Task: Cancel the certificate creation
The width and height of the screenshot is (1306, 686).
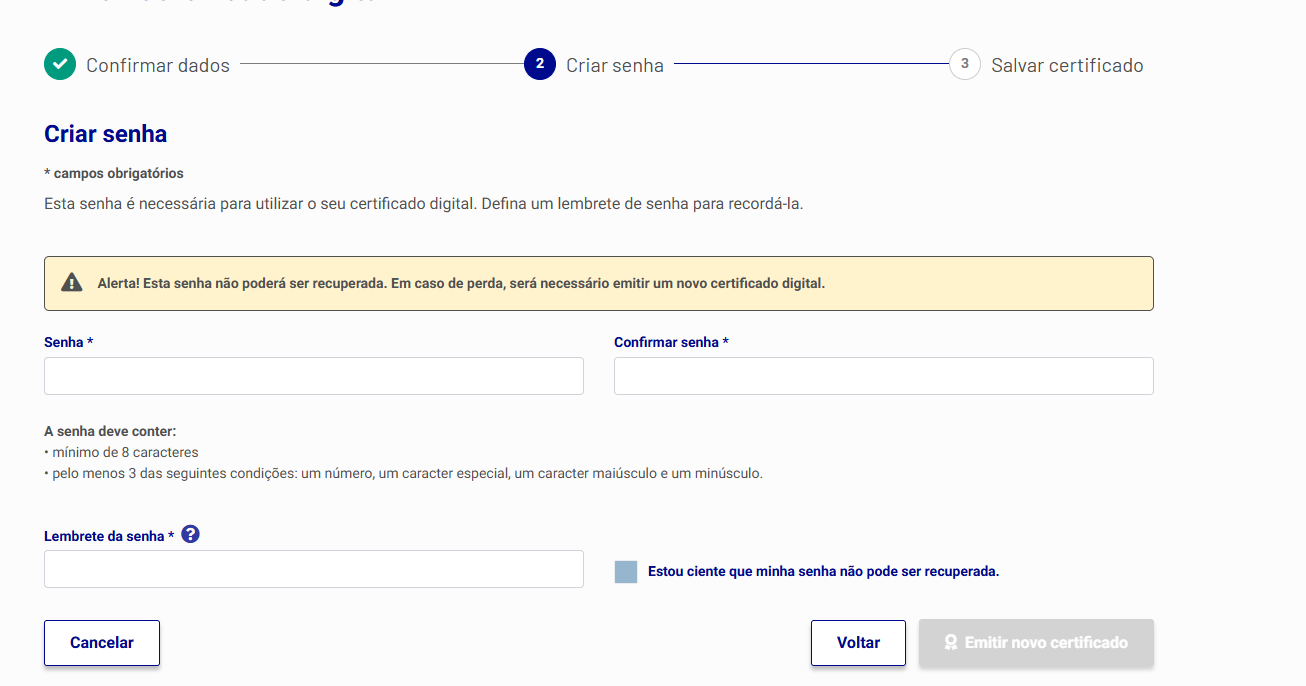Action: (102, 643)
